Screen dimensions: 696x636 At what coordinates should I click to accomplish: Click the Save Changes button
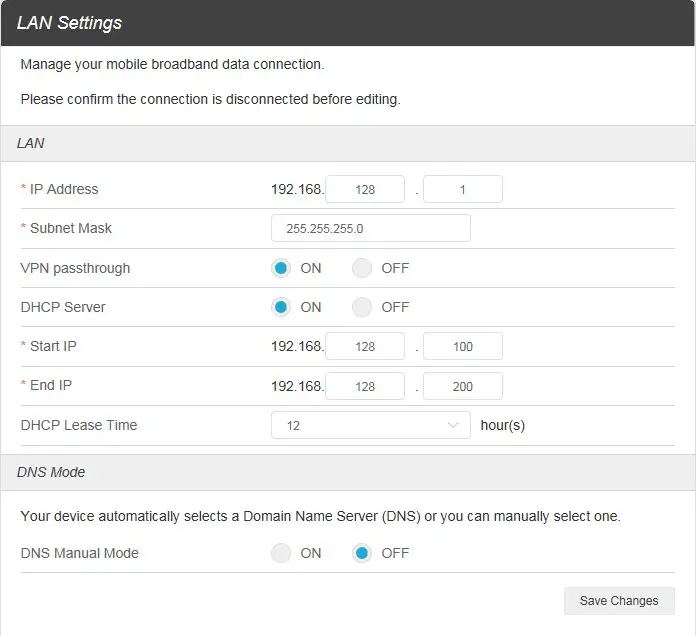[619, 601]
